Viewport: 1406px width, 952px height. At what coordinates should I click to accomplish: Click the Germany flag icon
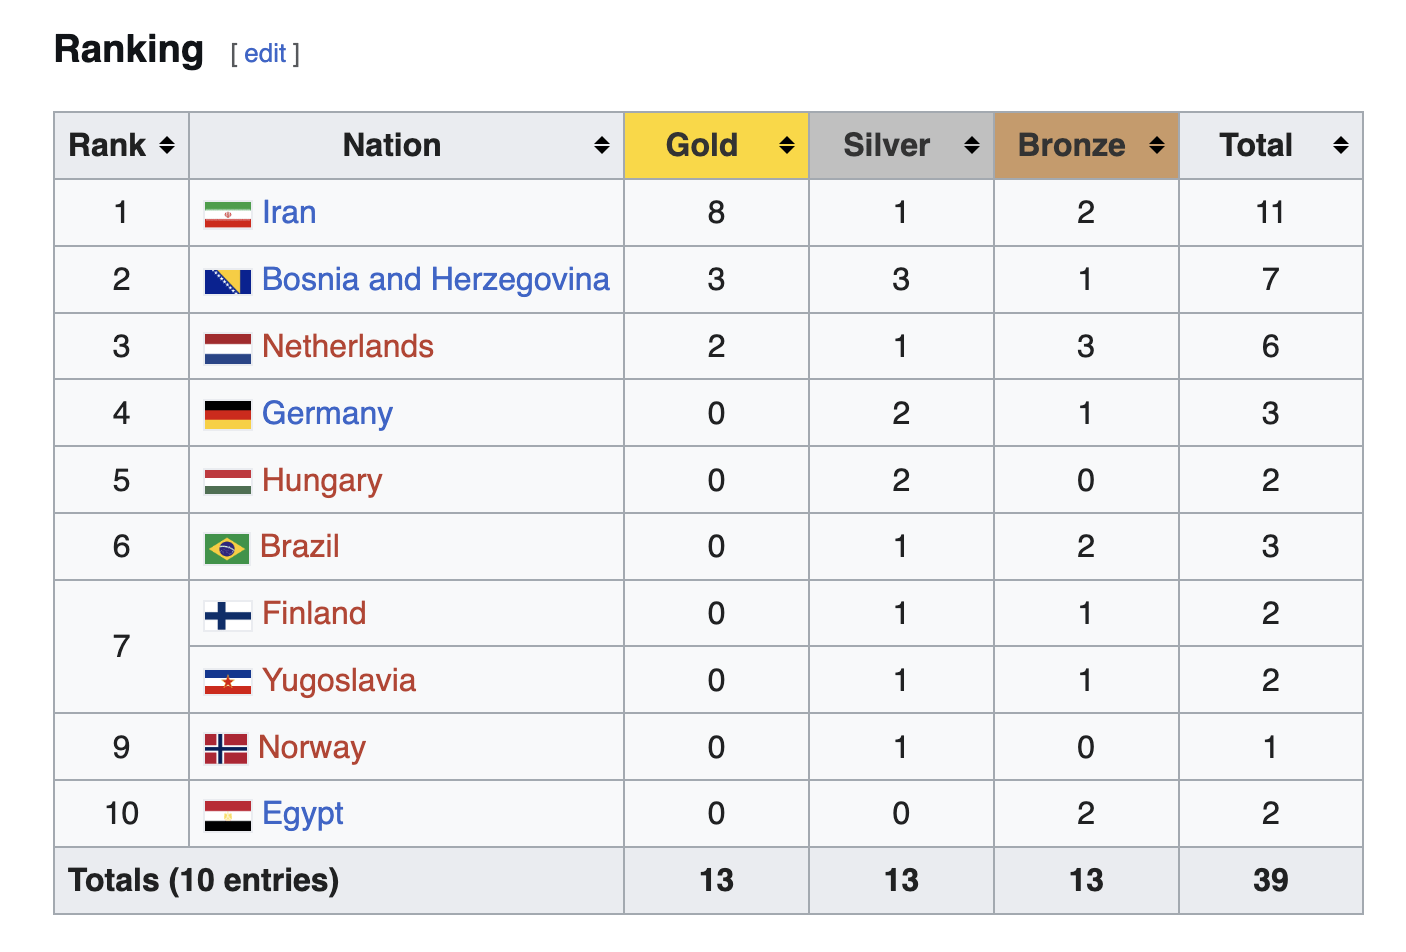[x=227, y=414]
